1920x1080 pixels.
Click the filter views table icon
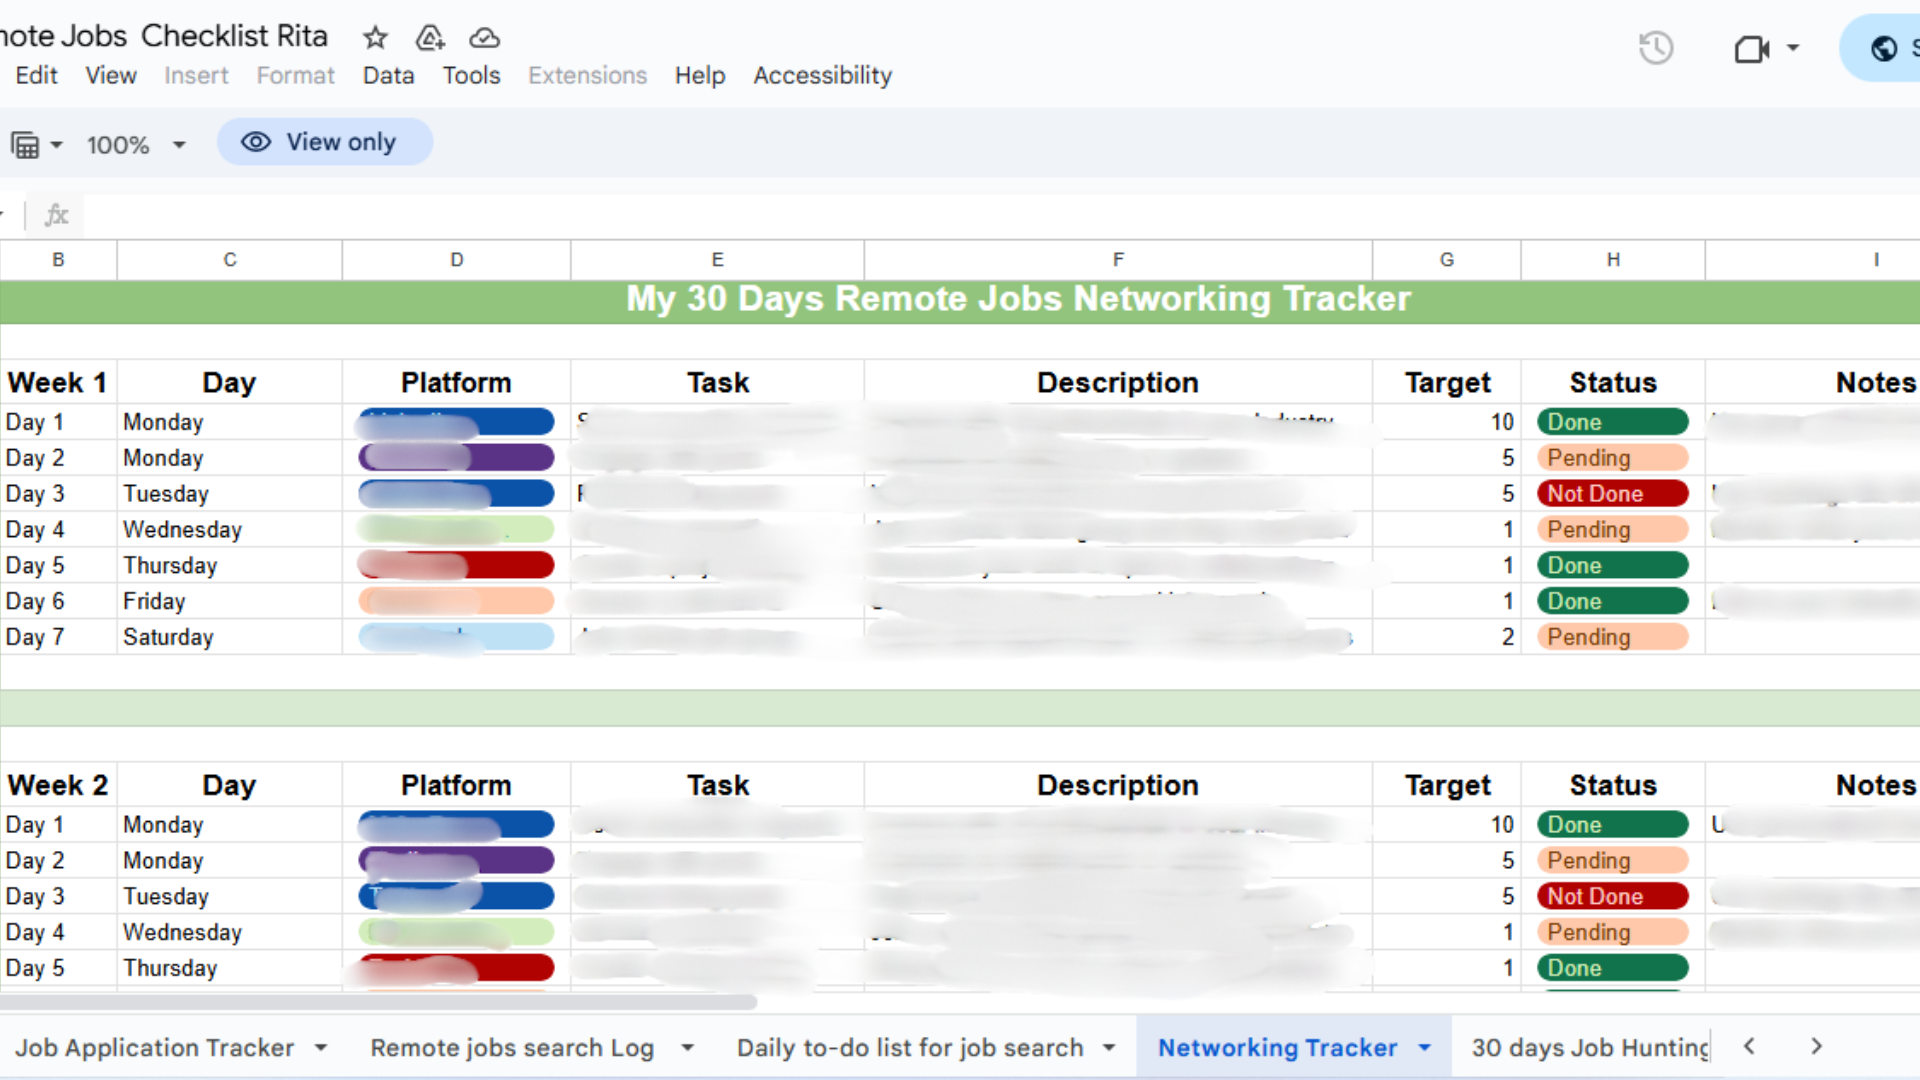pos(26,145)
